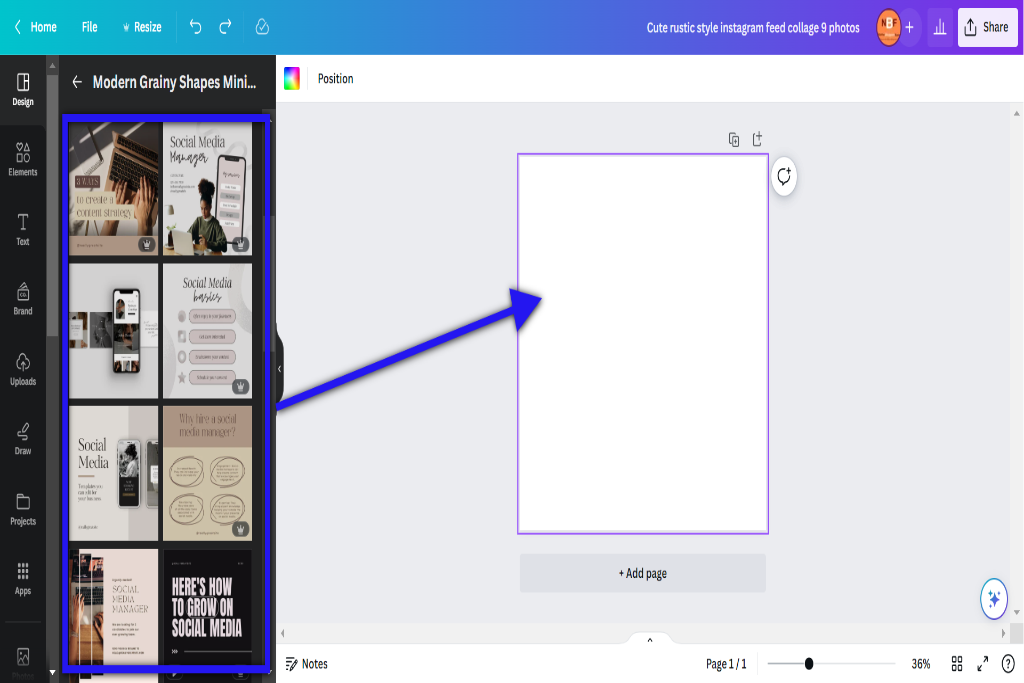Click the duplicate page icon

[734, 139]
